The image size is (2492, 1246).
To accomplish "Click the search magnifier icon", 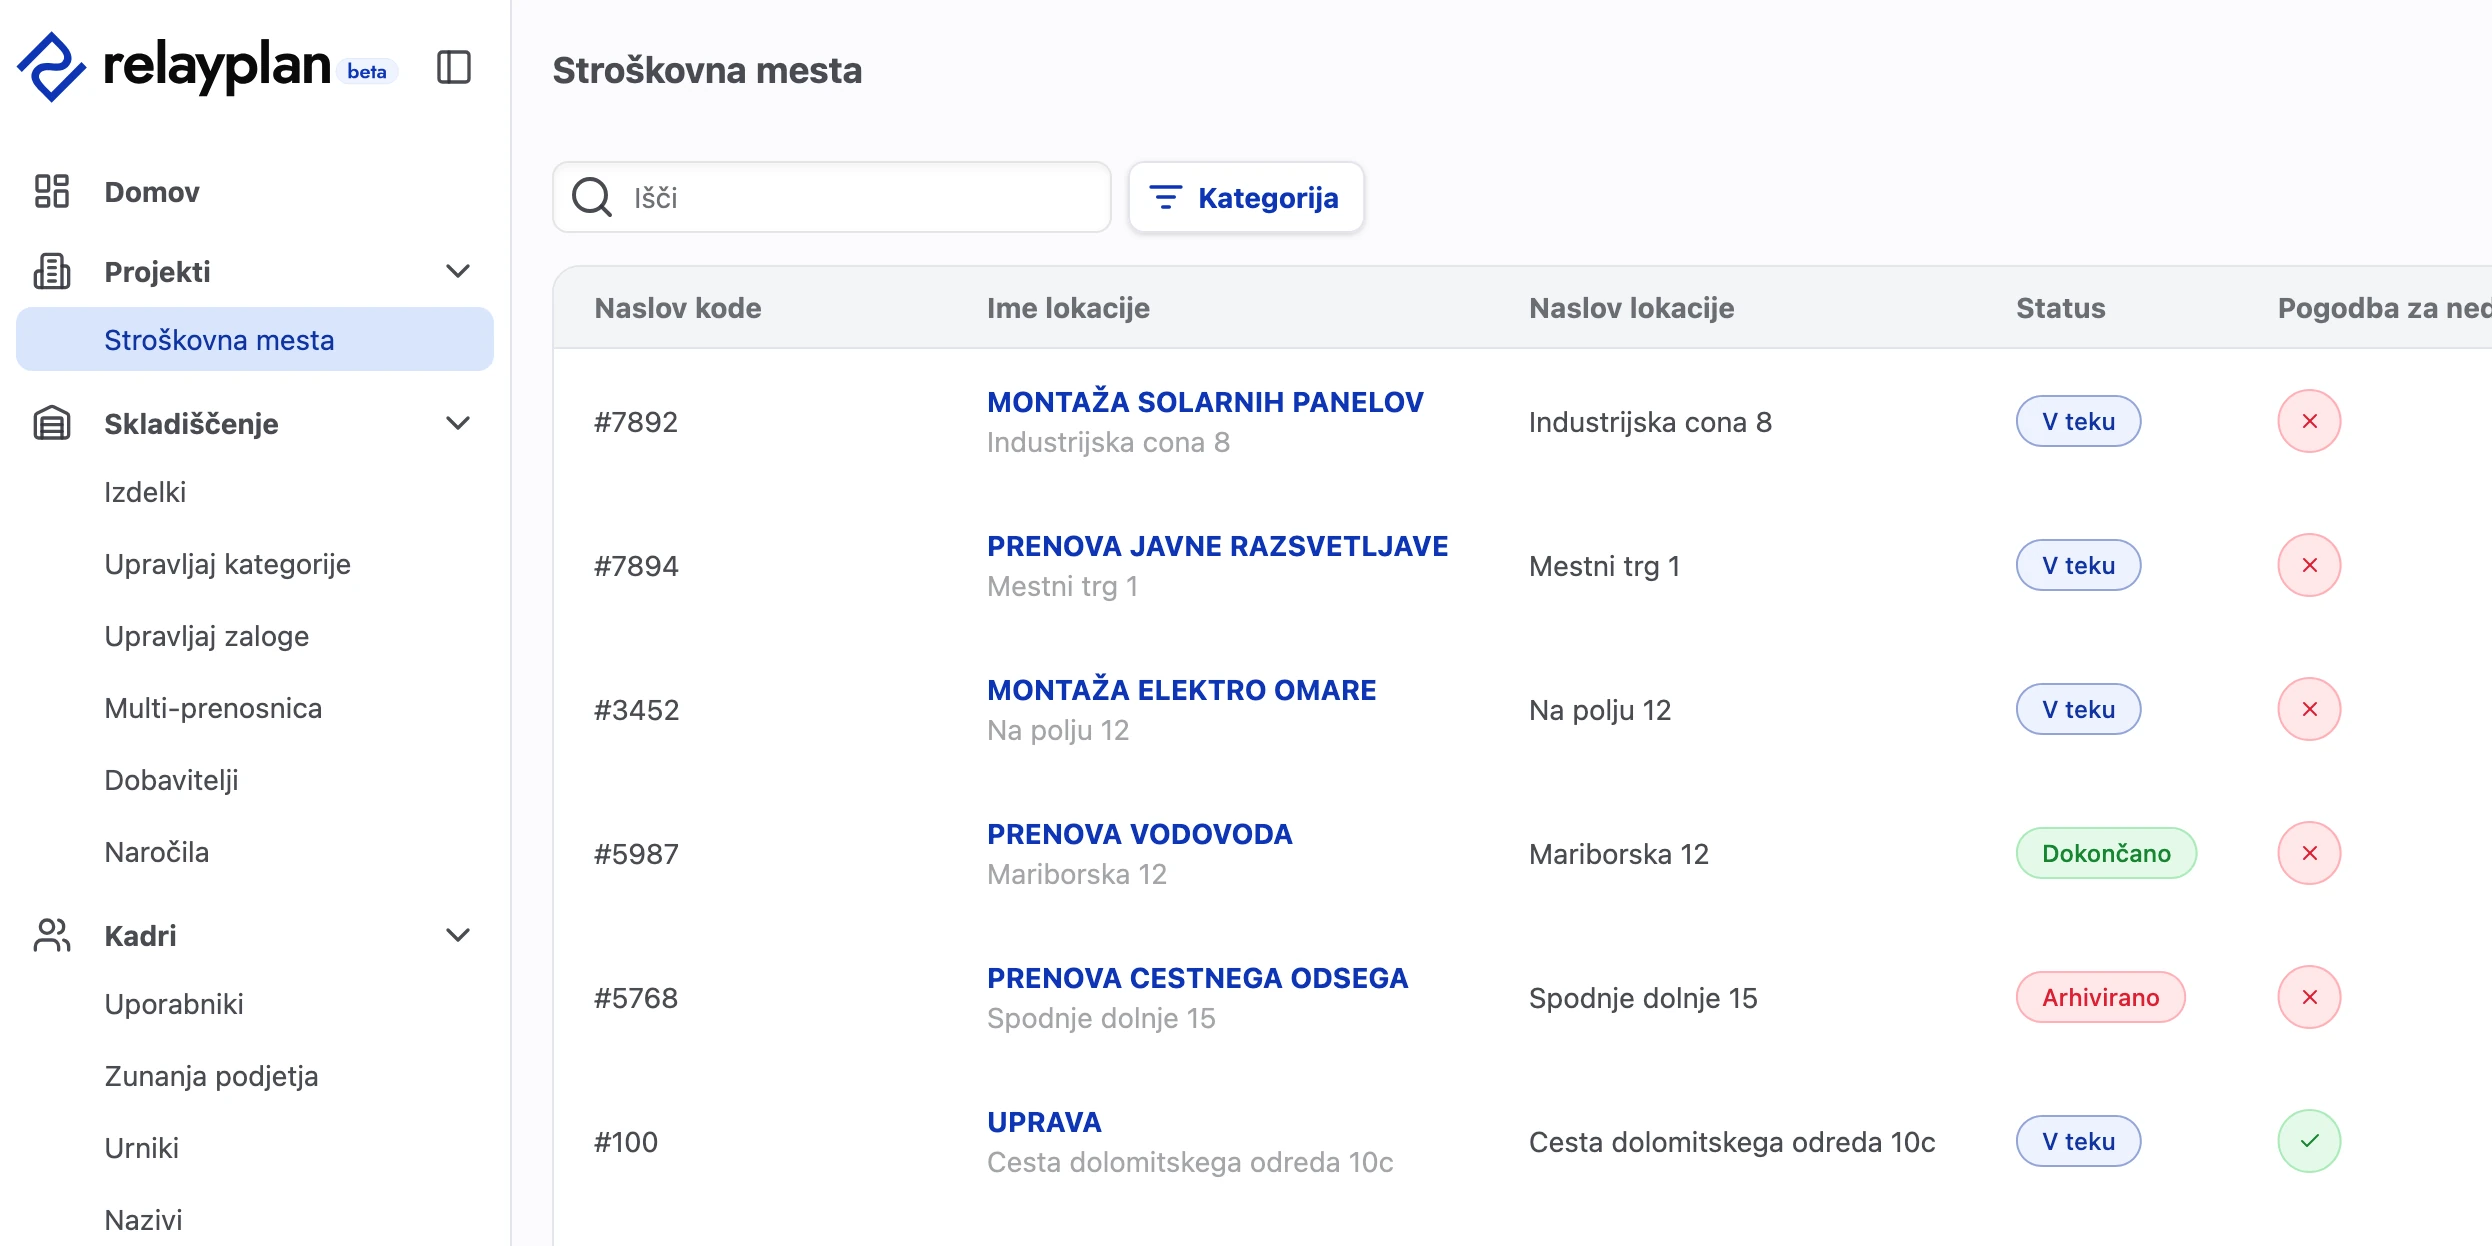I will click(592, 197).
